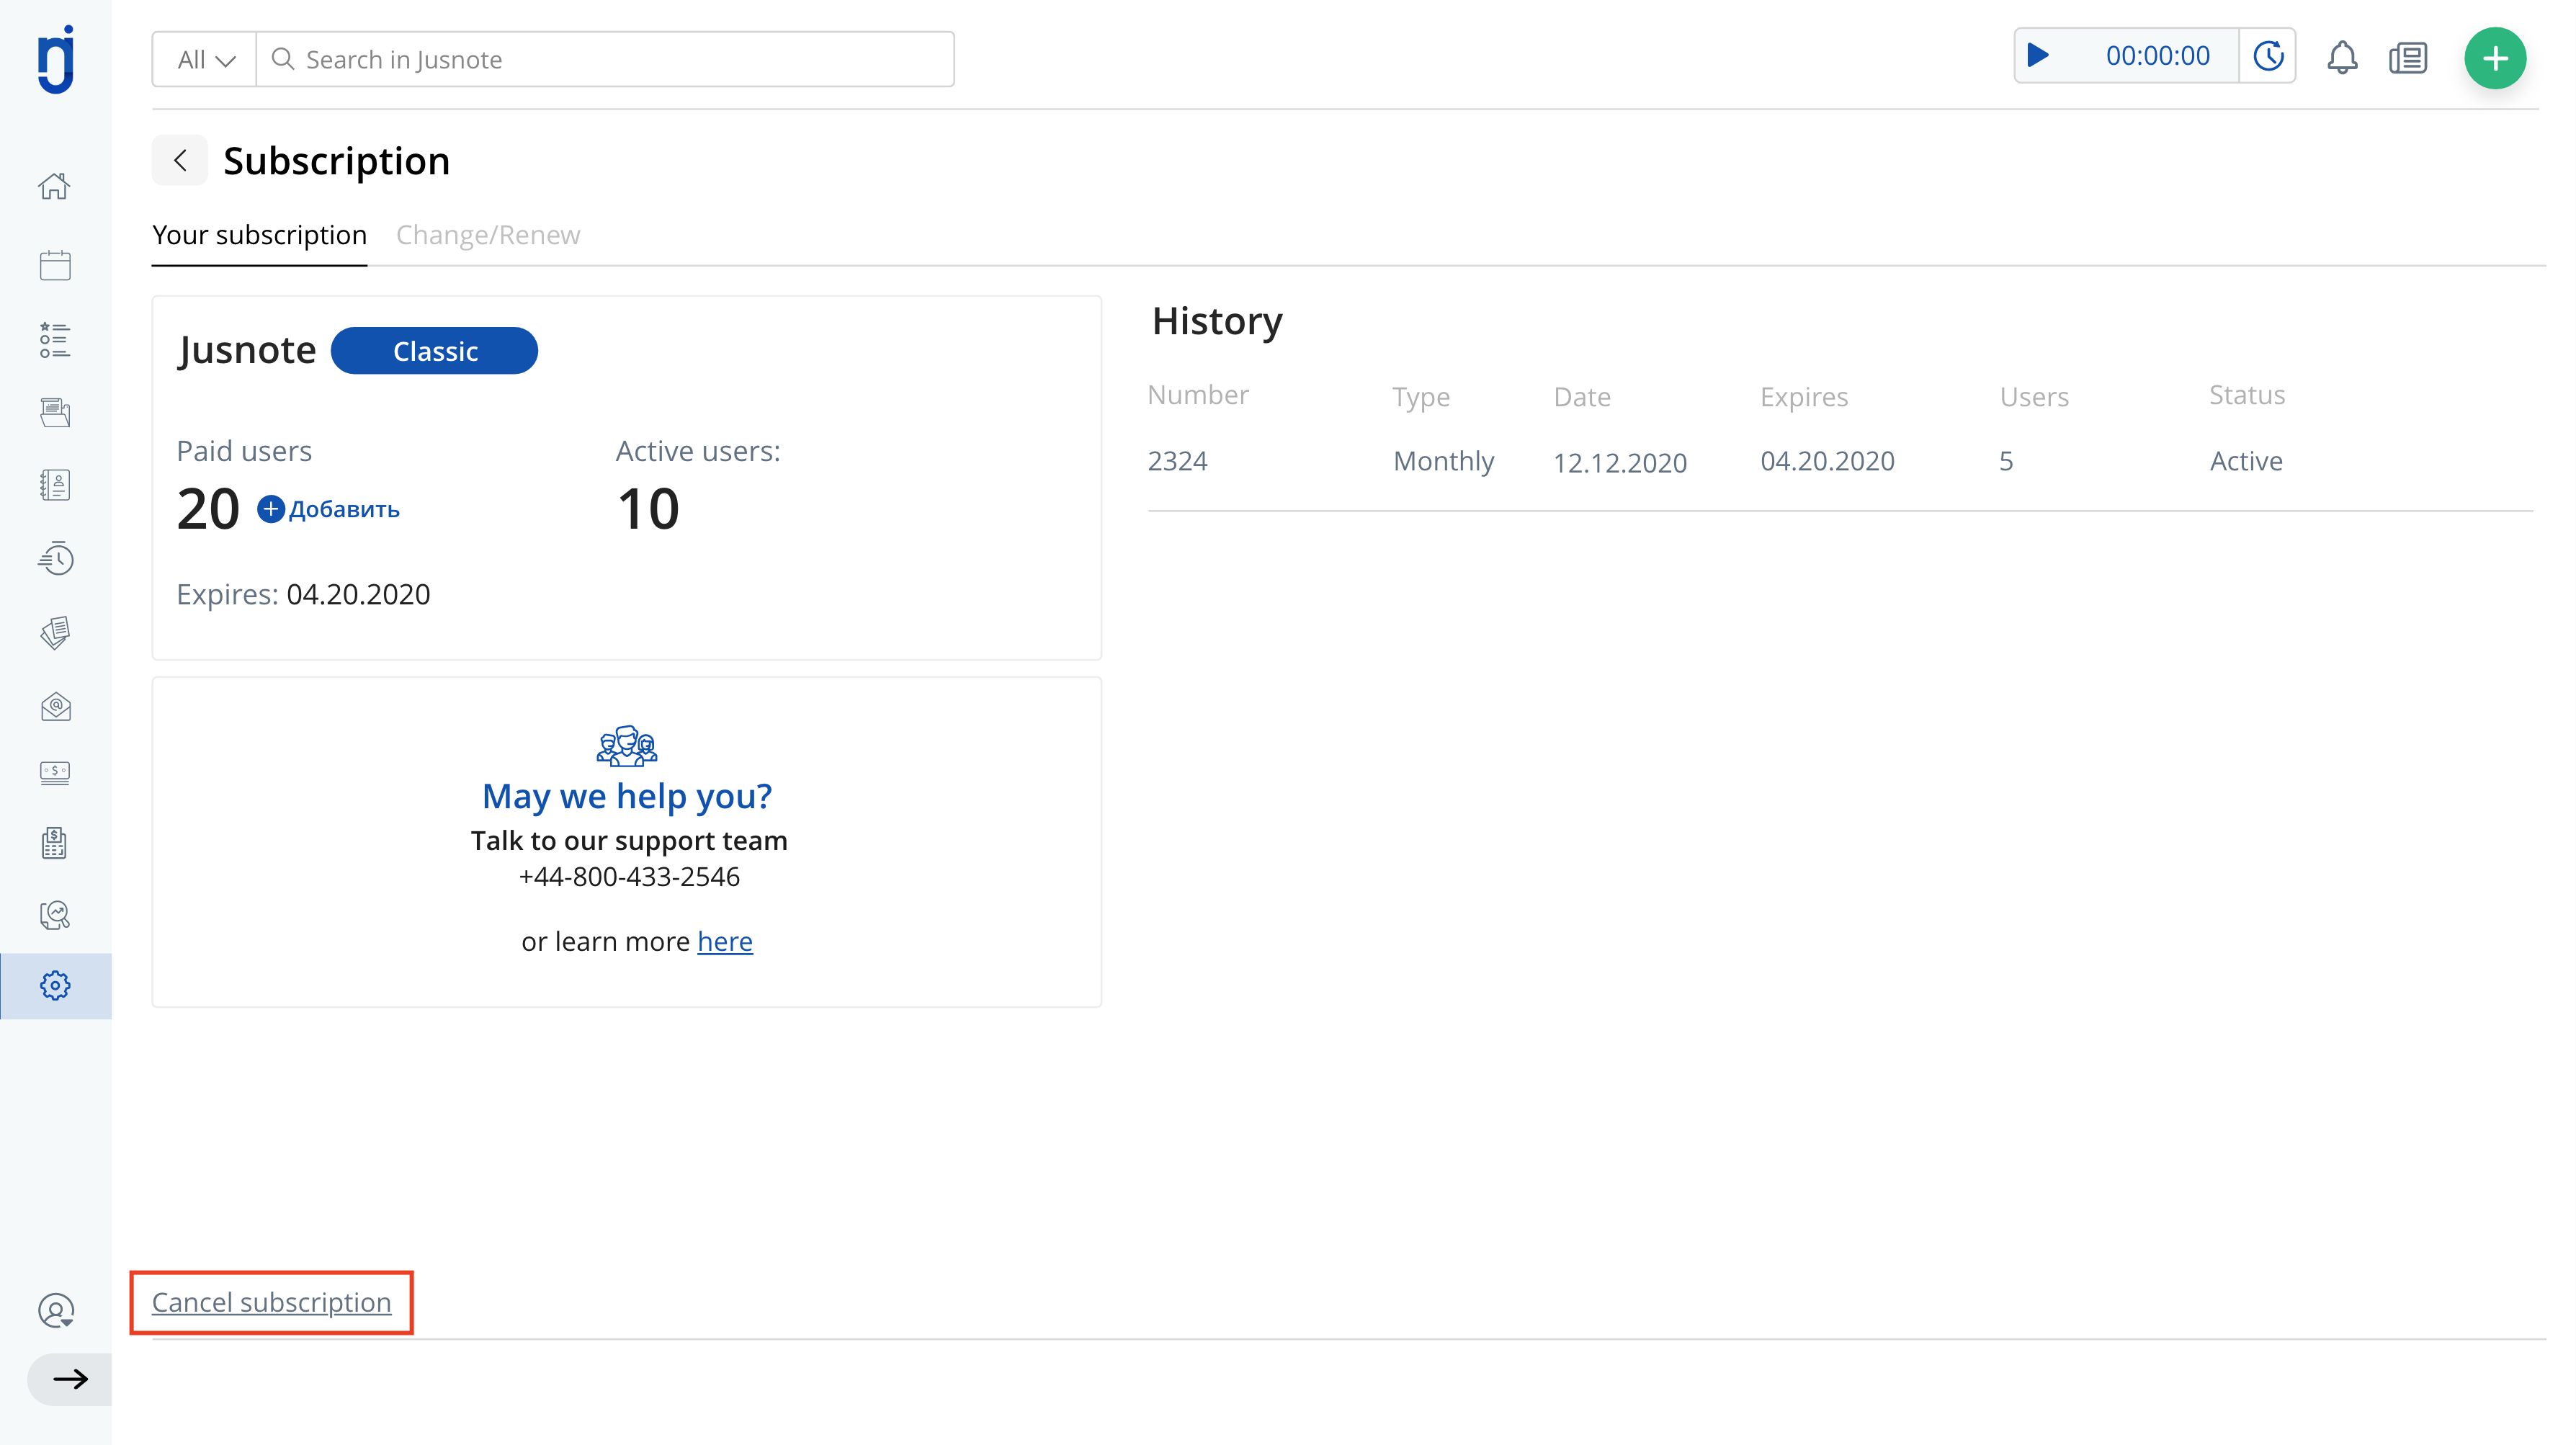Open the Invoices calculator icon
This screenshot has width=2576, height=1445.
(x=55, y=843)
